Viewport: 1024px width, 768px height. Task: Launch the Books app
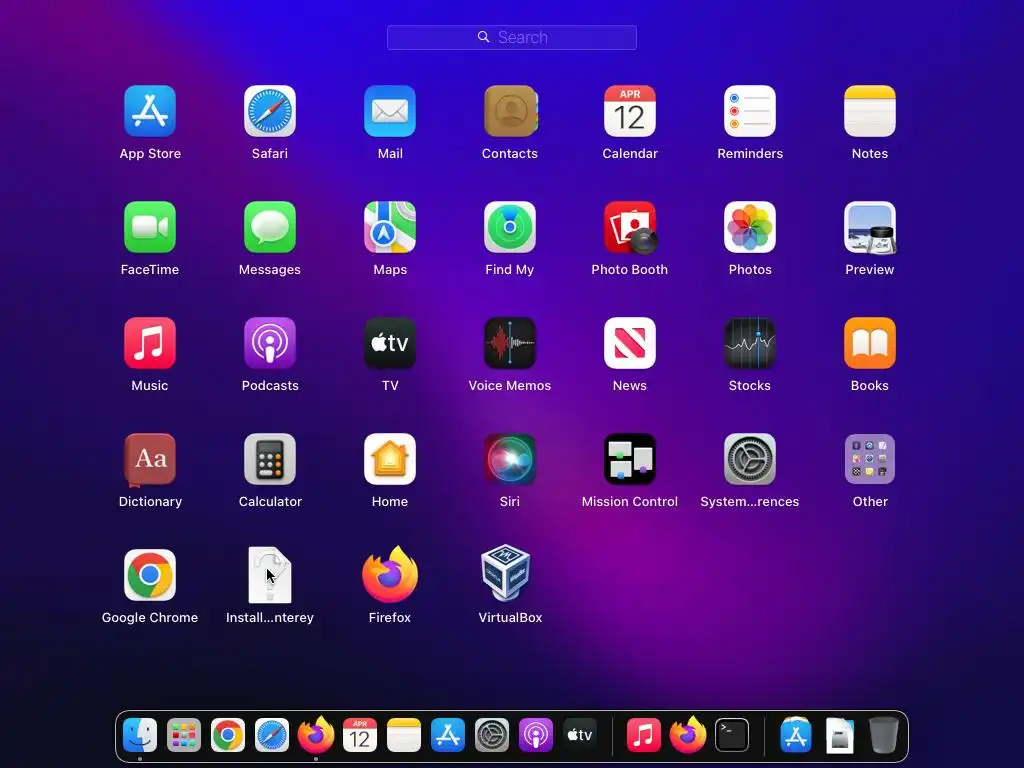point(870,344)
